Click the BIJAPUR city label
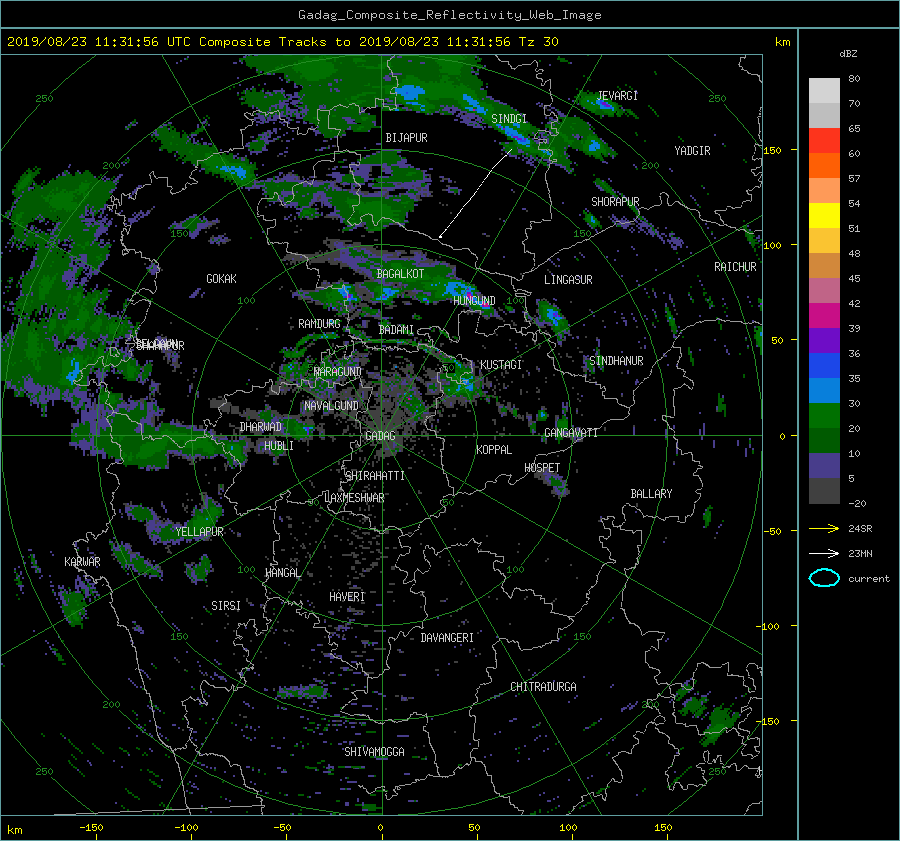 pos(406,137)
